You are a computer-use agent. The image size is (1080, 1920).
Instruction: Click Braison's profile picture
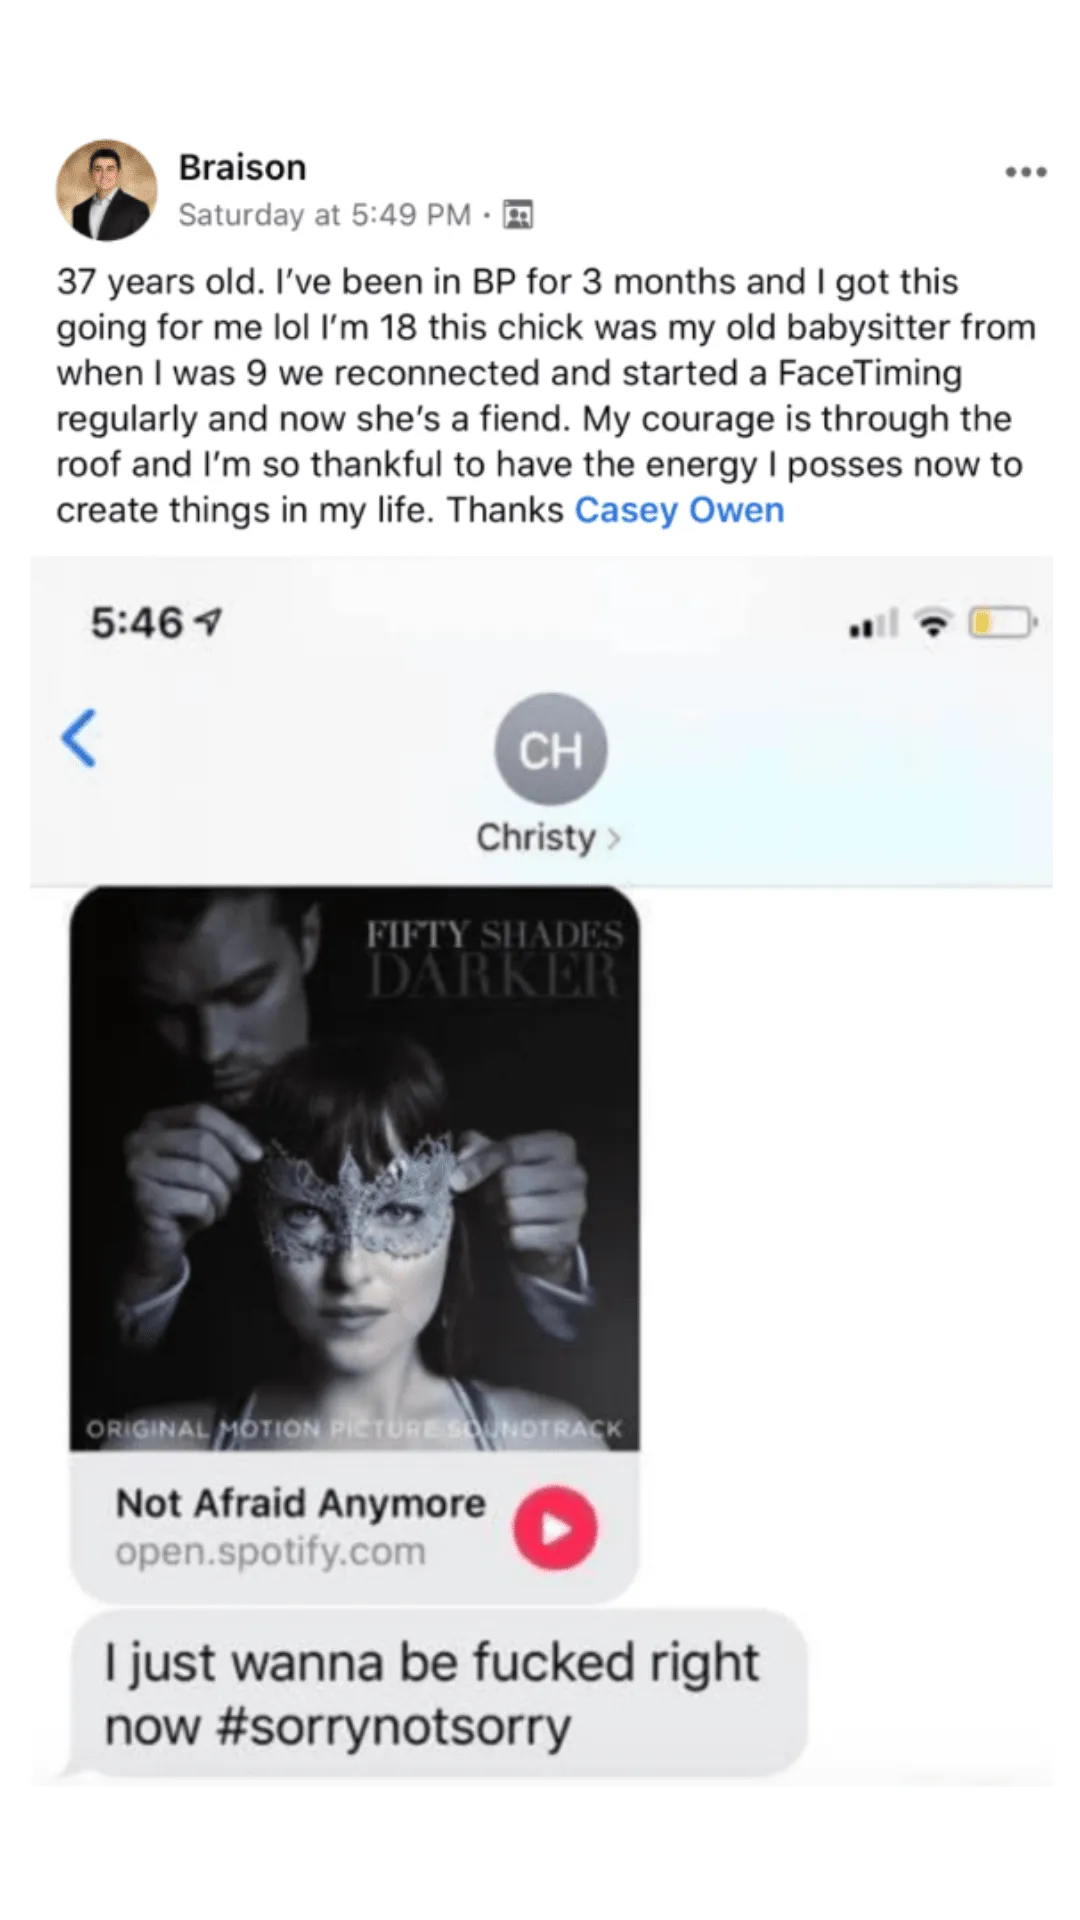(106, 190)
